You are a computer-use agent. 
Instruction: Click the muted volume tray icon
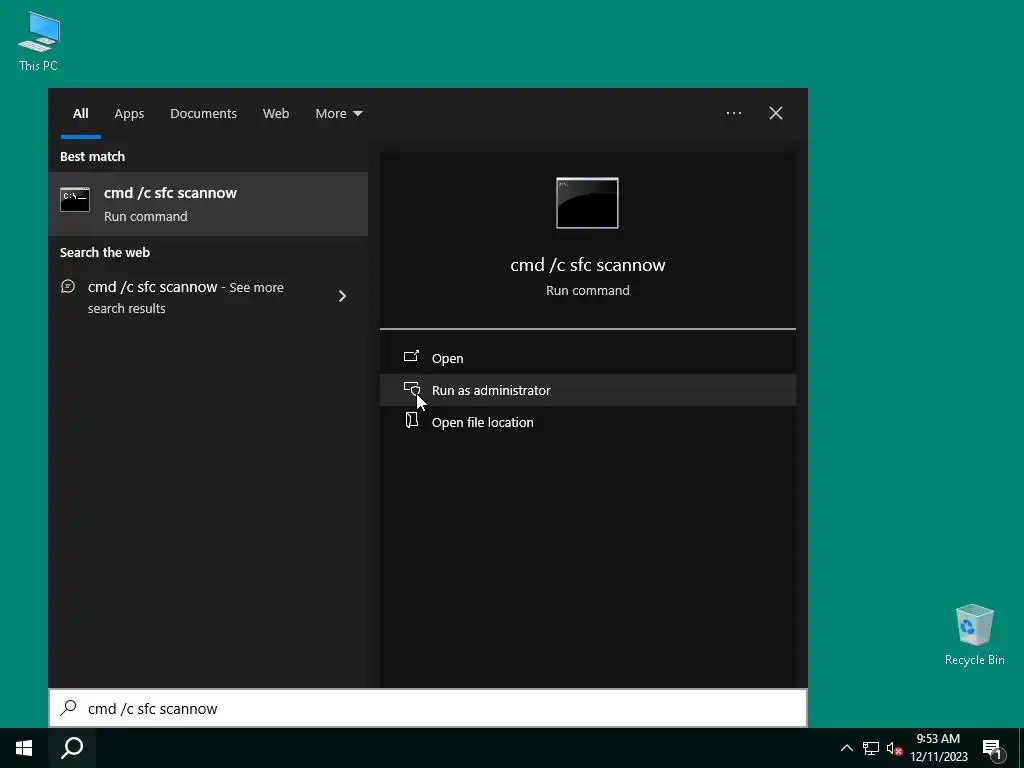click(x=894, y=748)
